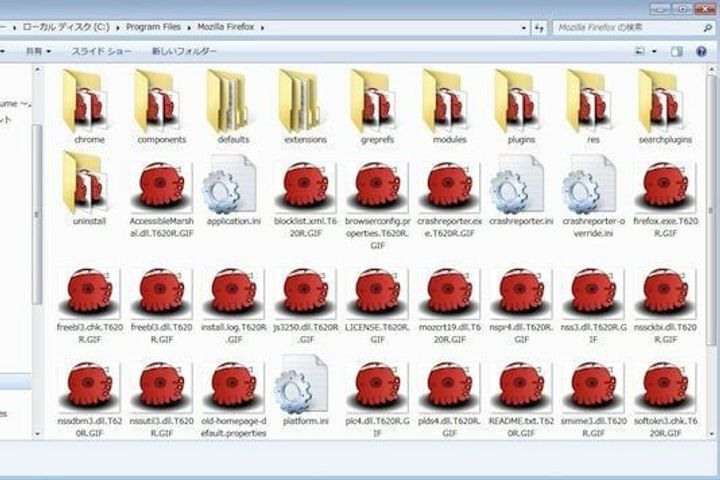Click file list scrollbar down arrow

pos(712,433)
